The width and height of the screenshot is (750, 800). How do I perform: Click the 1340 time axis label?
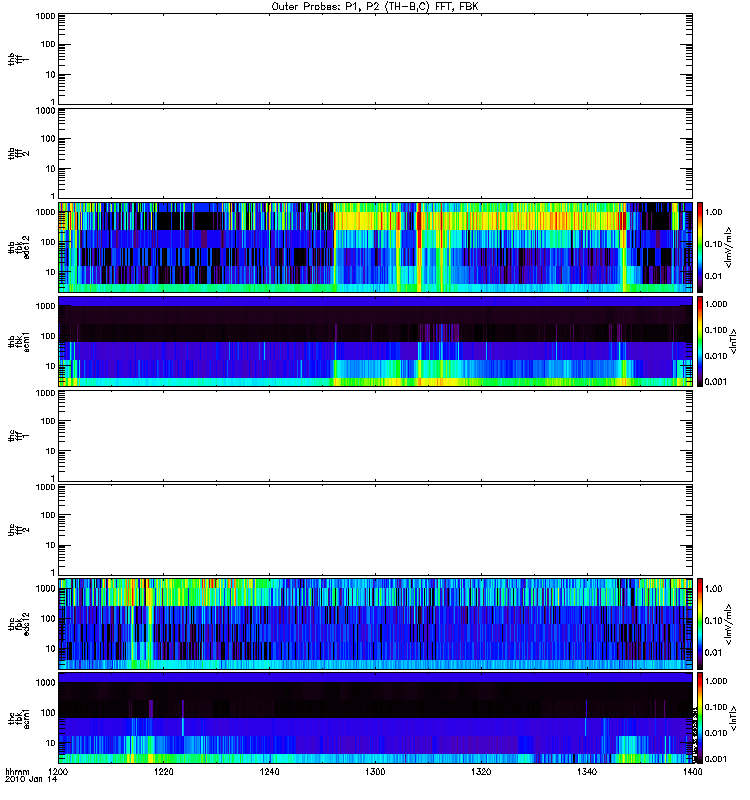click(587, 772)
